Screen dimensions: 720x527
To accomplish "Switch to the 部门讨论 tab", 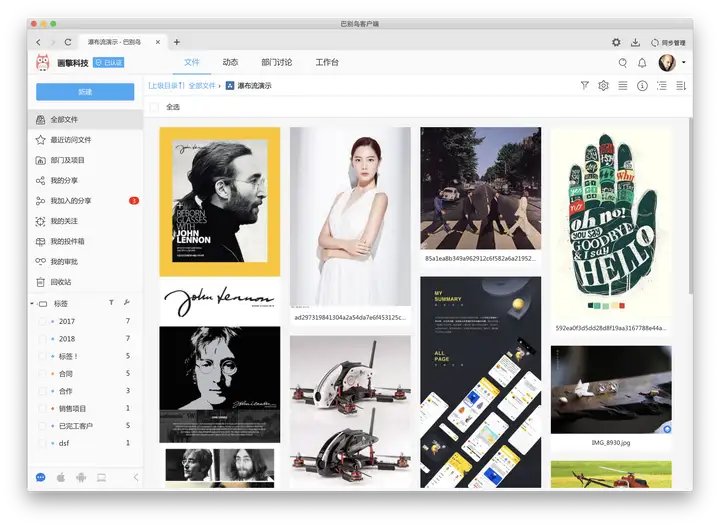I will point(276,62).
